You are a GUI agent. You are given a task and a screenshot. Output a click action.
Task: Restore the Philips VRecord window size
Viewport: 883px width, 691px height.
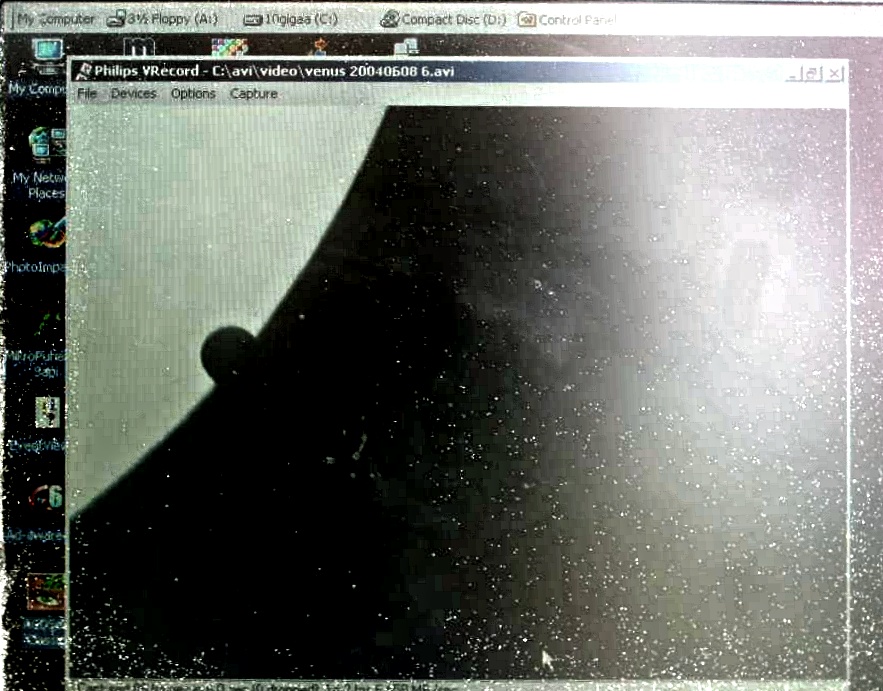(814, 74)
